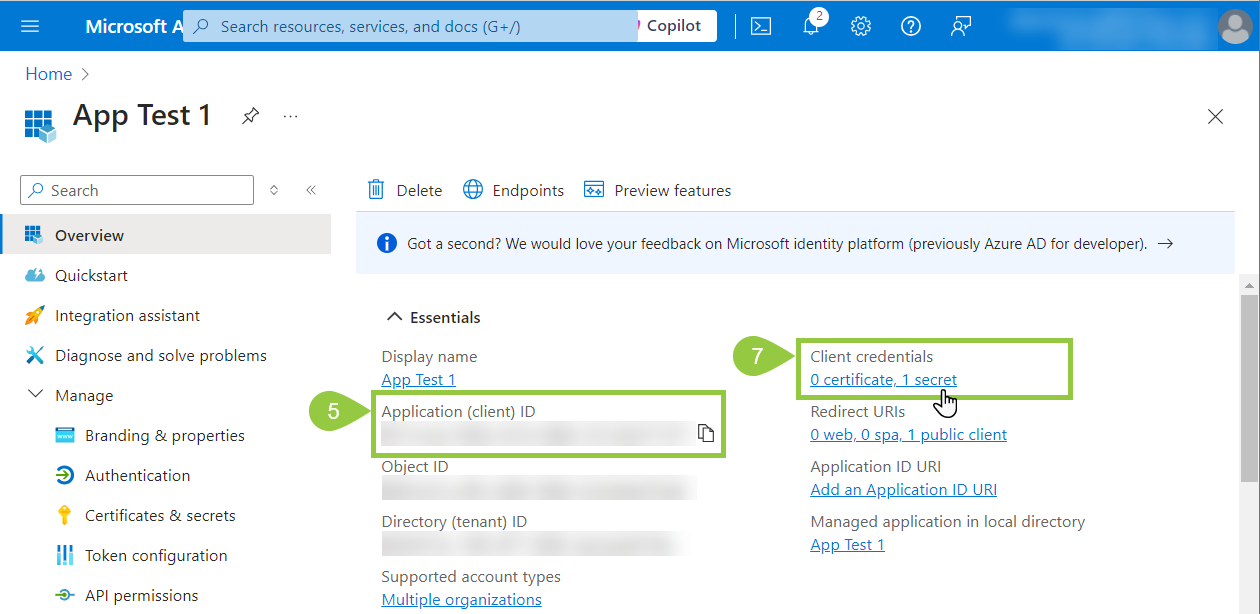Open the Copilot button
The height and width of the screenshot is (614, 1260).
[673, 26]
